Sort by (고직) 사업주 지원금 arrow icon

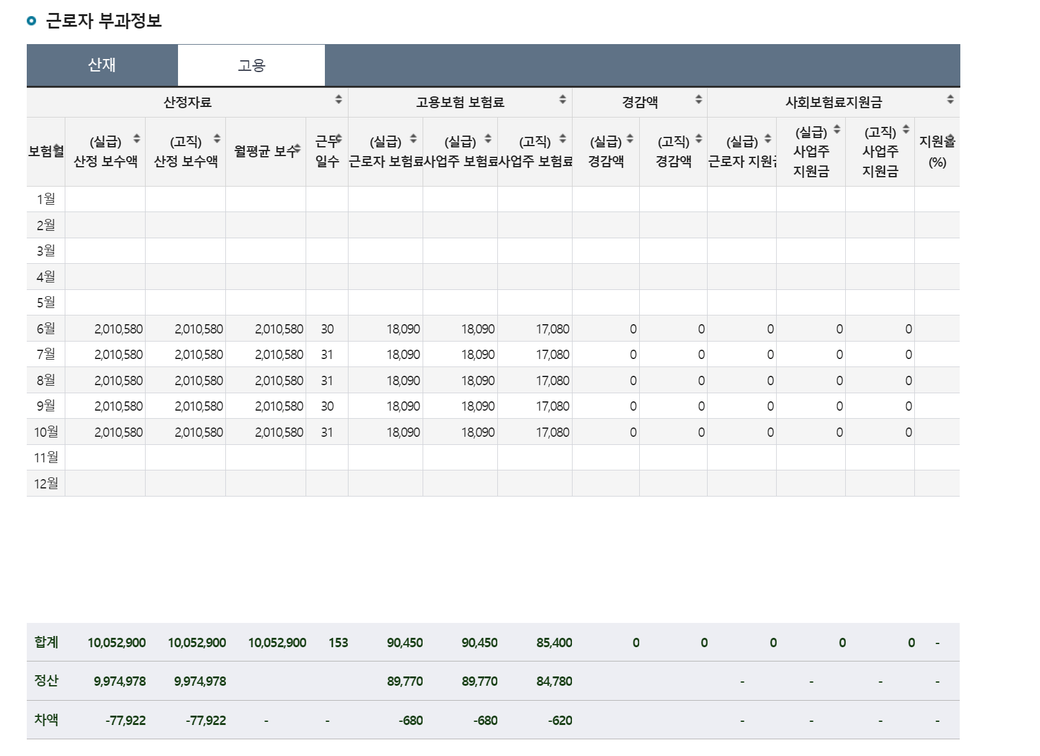click(x=905, y=130)
